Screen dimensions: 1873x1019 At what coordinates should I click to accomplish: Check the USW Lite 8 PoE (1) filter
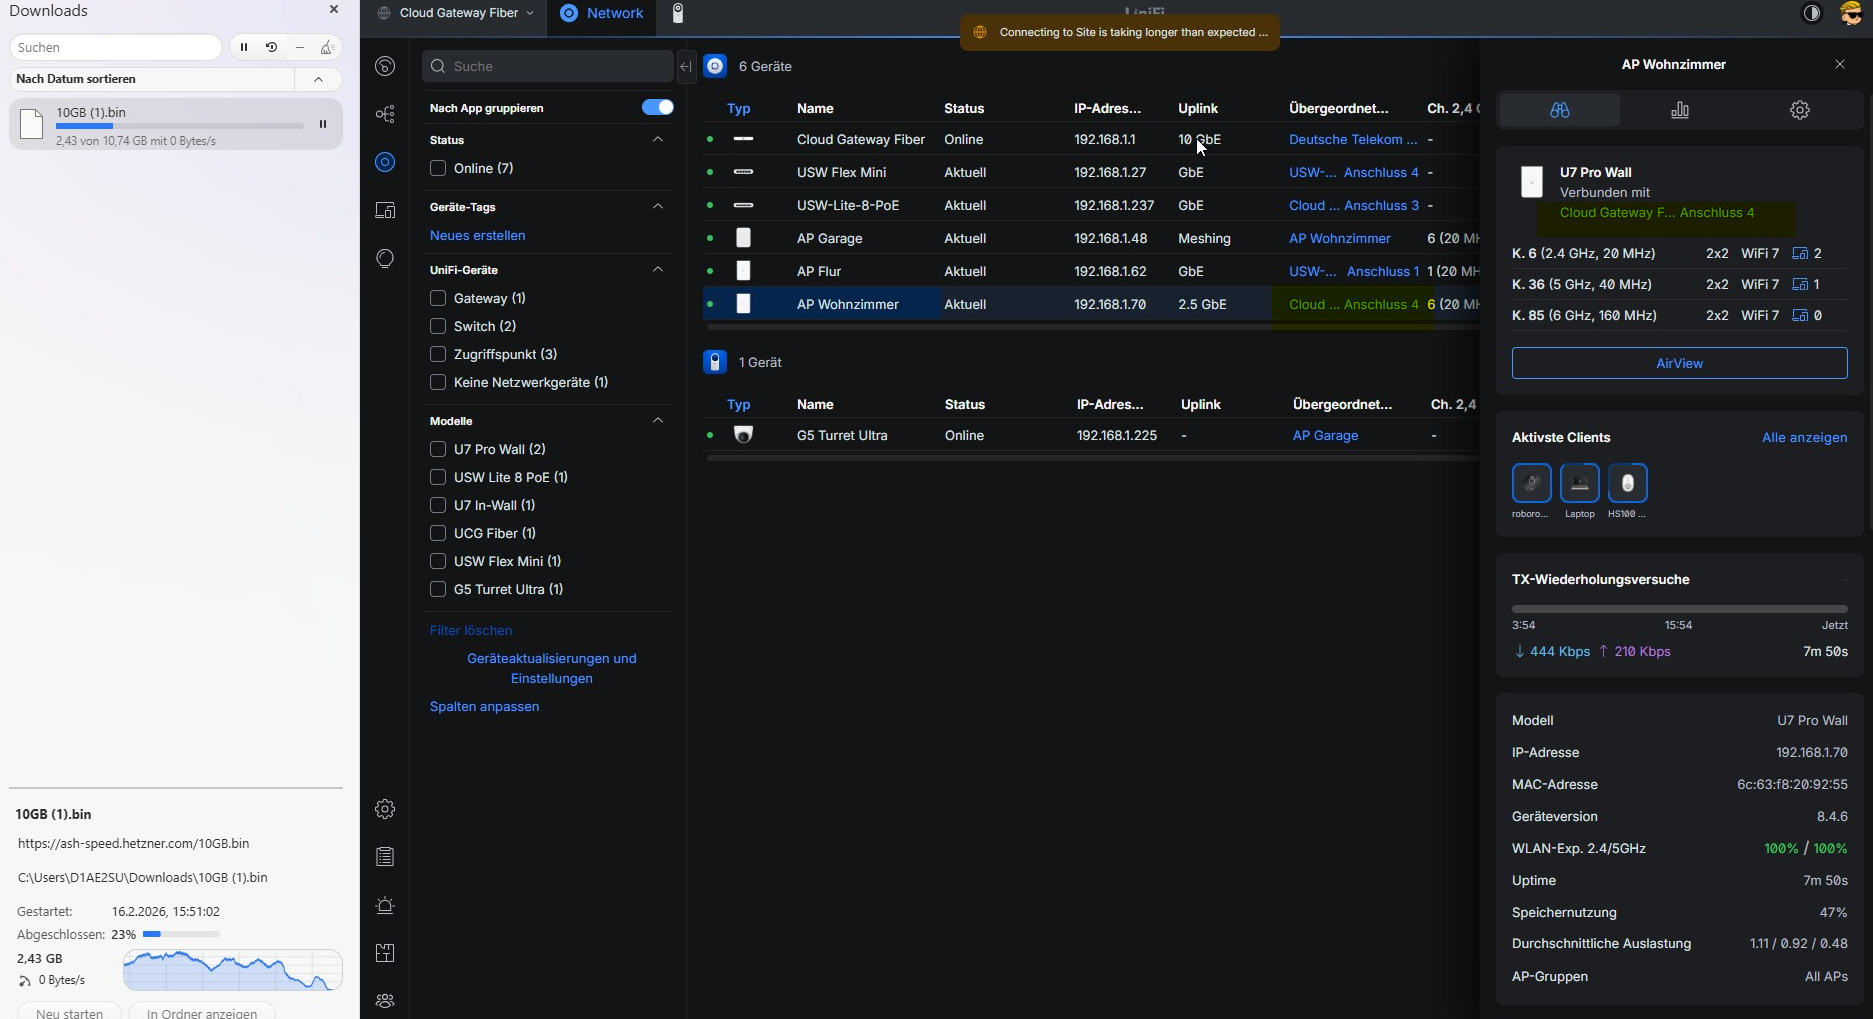pos(438,477)
